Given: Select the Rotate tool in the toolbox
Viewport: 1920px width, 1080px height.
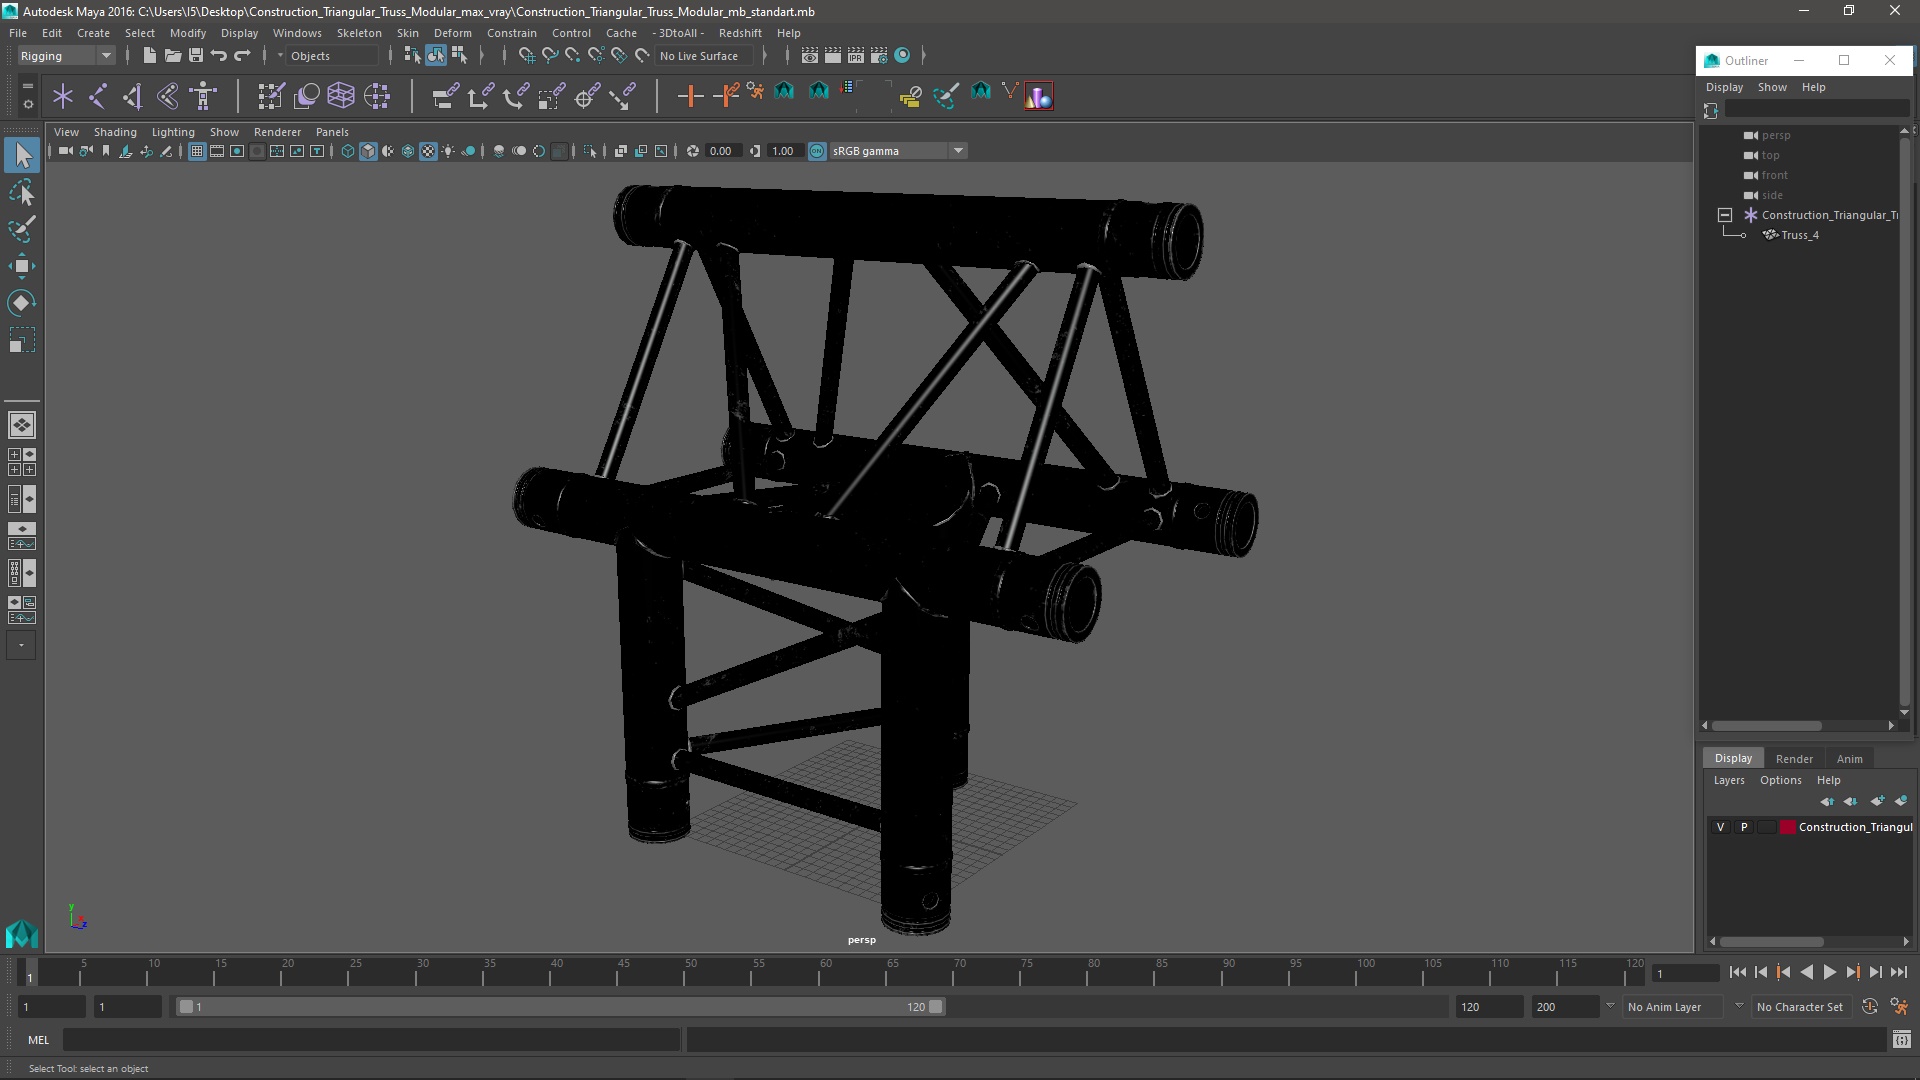Looking at the screenshot, I should point(21,303).
